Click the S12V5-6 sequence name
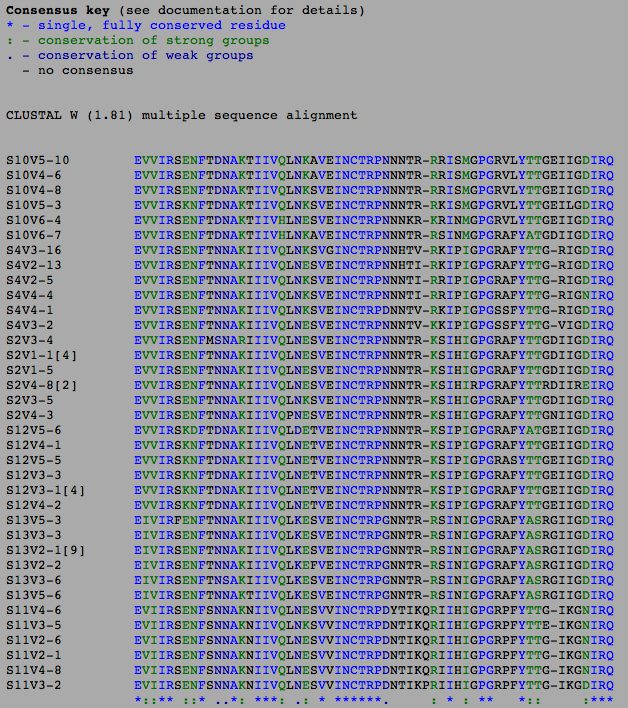This screenshot has width=628, height=708. pyautogui.click(x=34, y=430)
